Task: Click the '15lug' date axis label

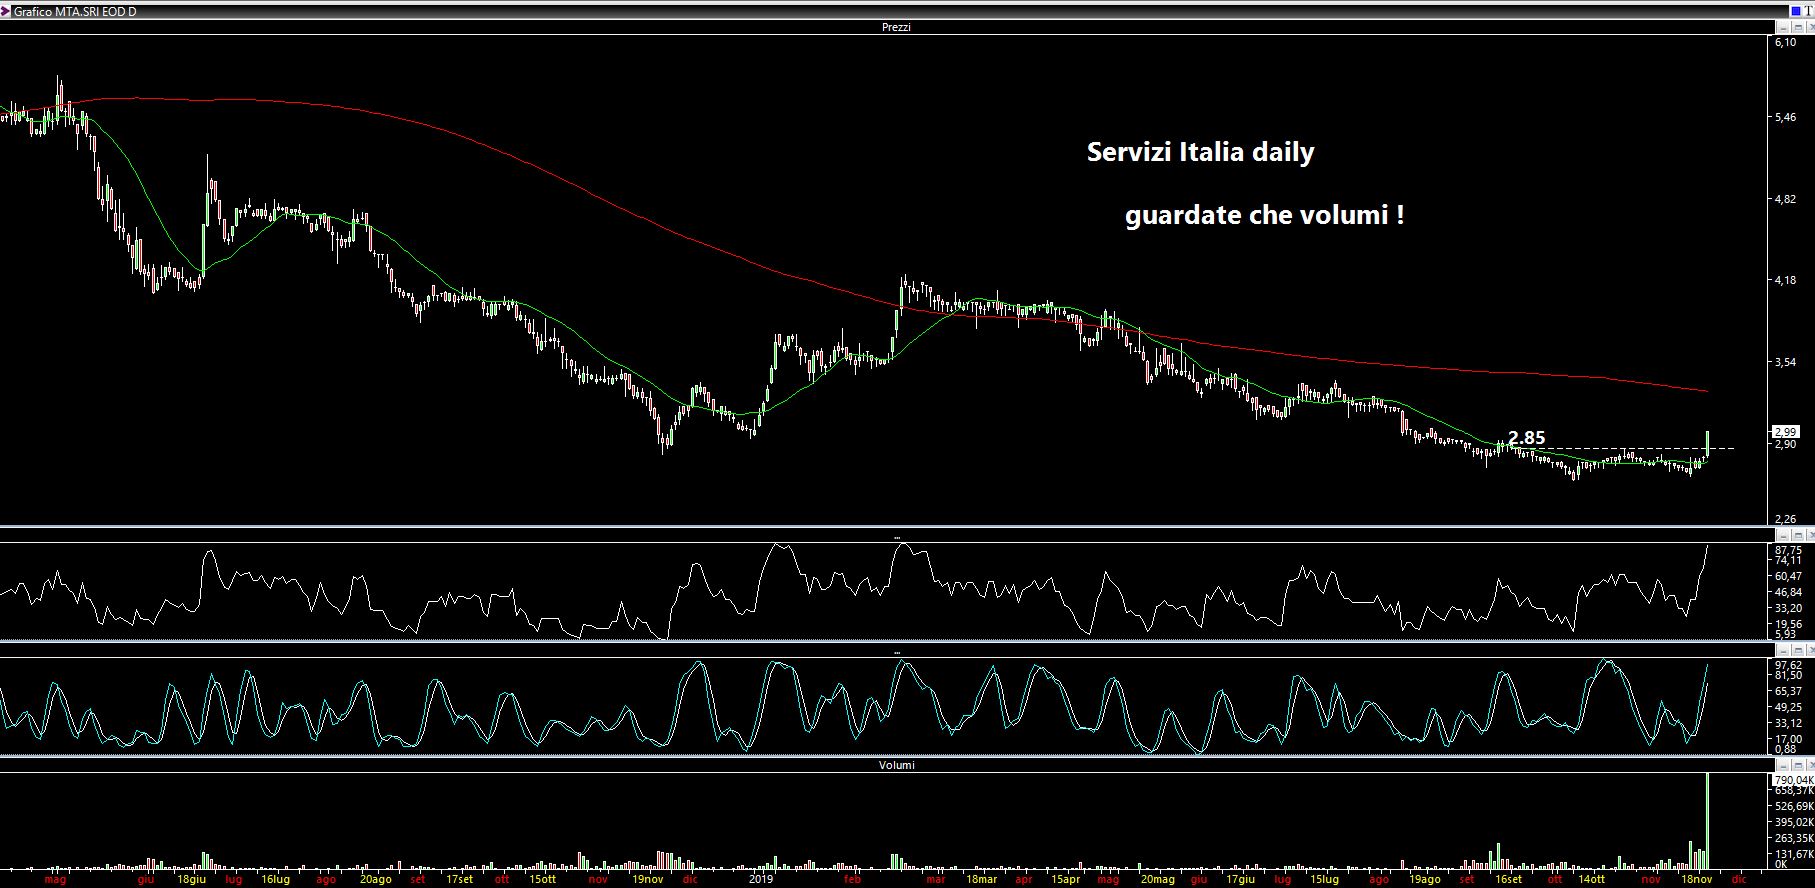Action: click(x=1323, y=880)
